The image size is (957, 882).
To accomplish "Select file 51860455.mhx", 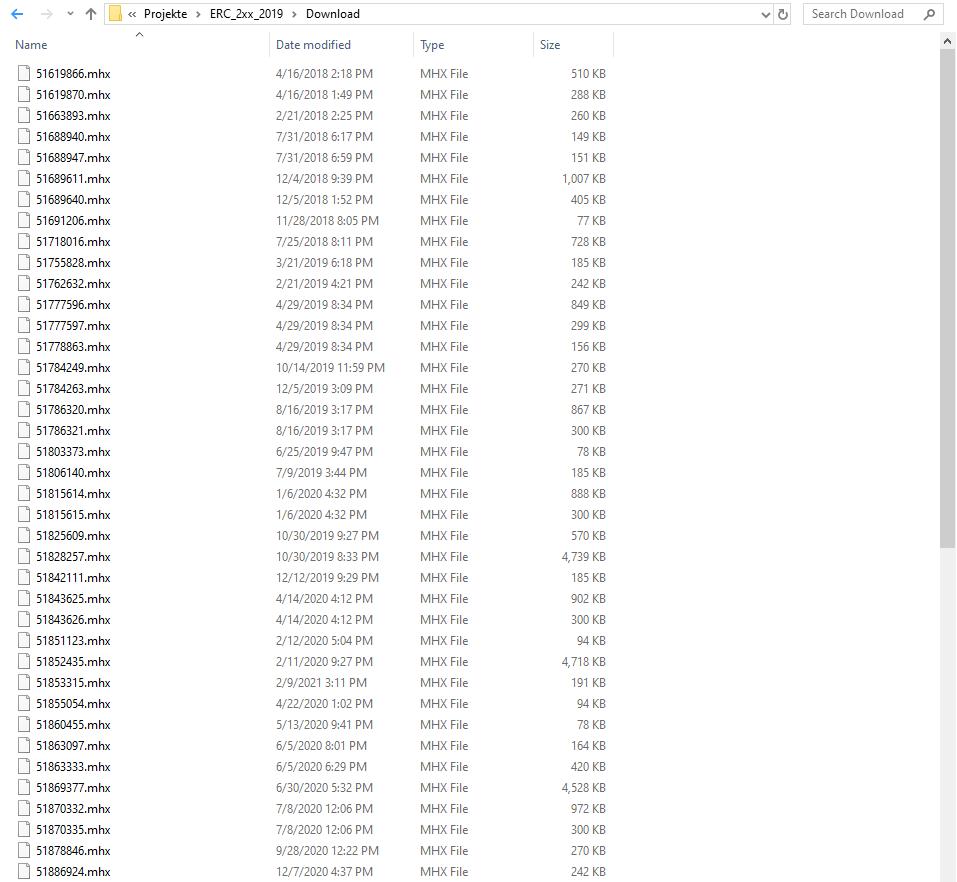I will 73,725.
